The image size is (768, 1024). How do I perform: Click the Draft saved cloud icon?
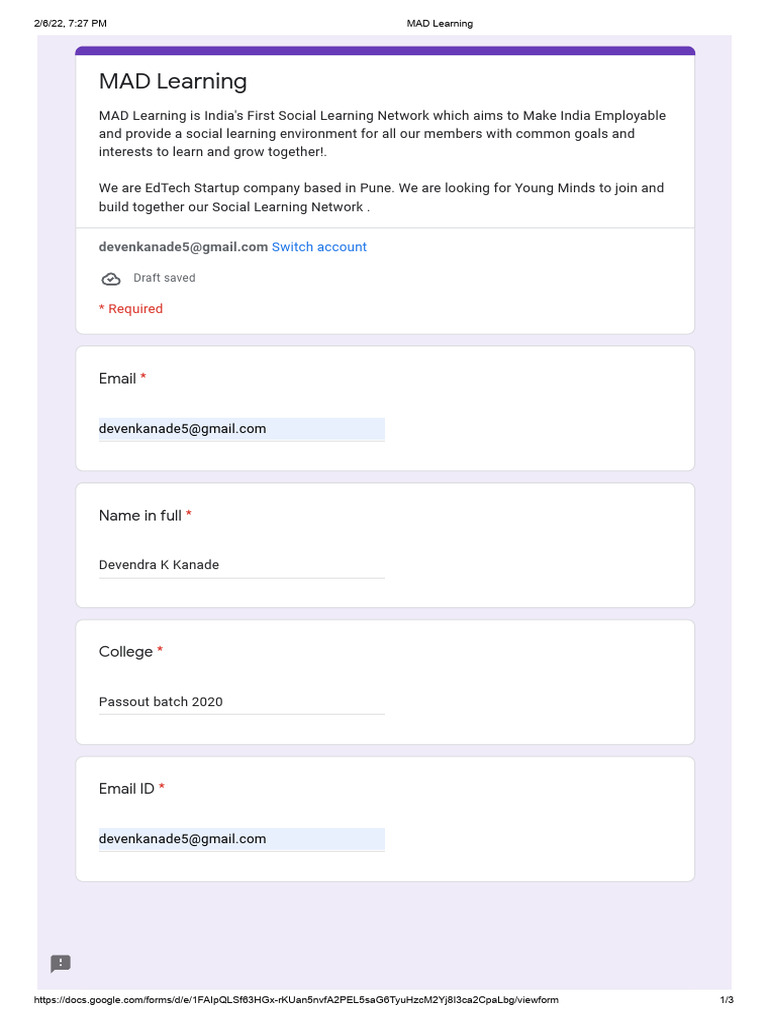[111, 279]
